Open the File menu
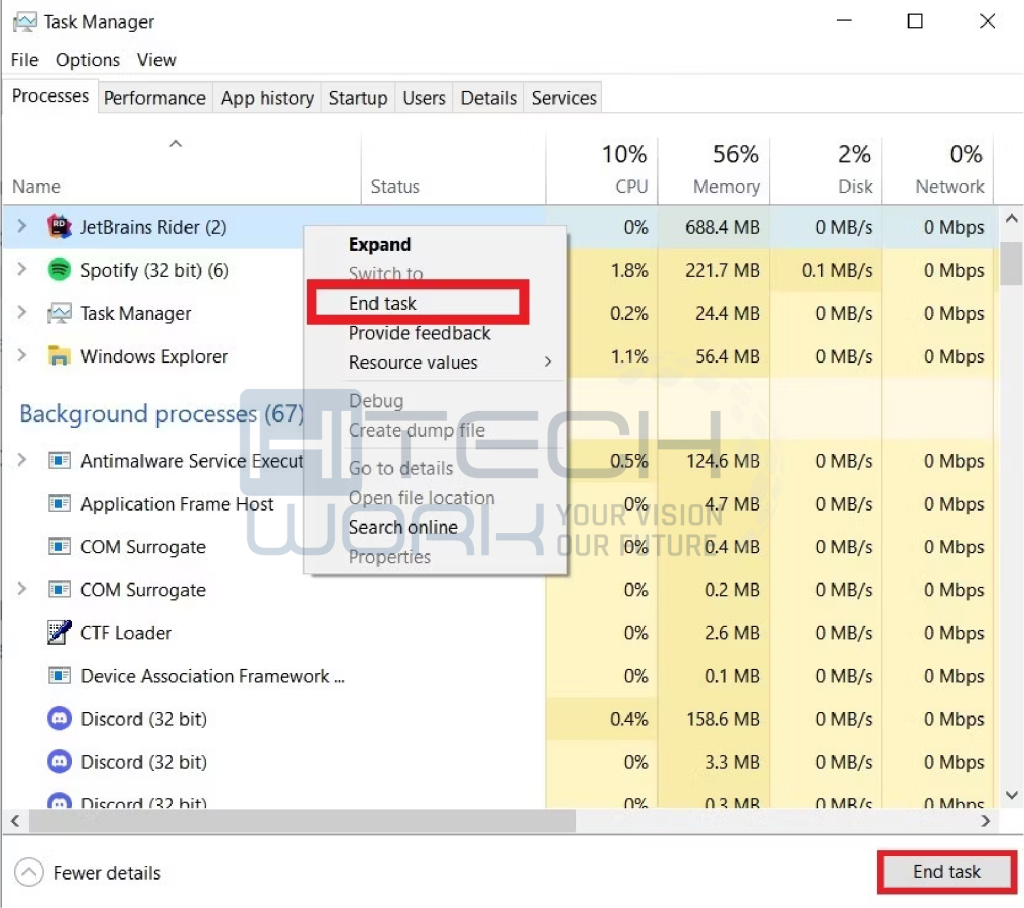 coord(25,60)
